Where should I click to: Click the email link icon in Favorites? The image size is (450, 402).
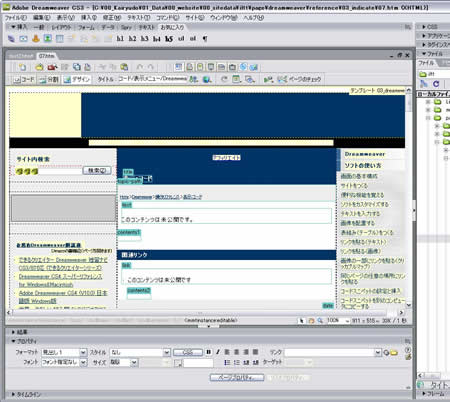click(23, 39)
